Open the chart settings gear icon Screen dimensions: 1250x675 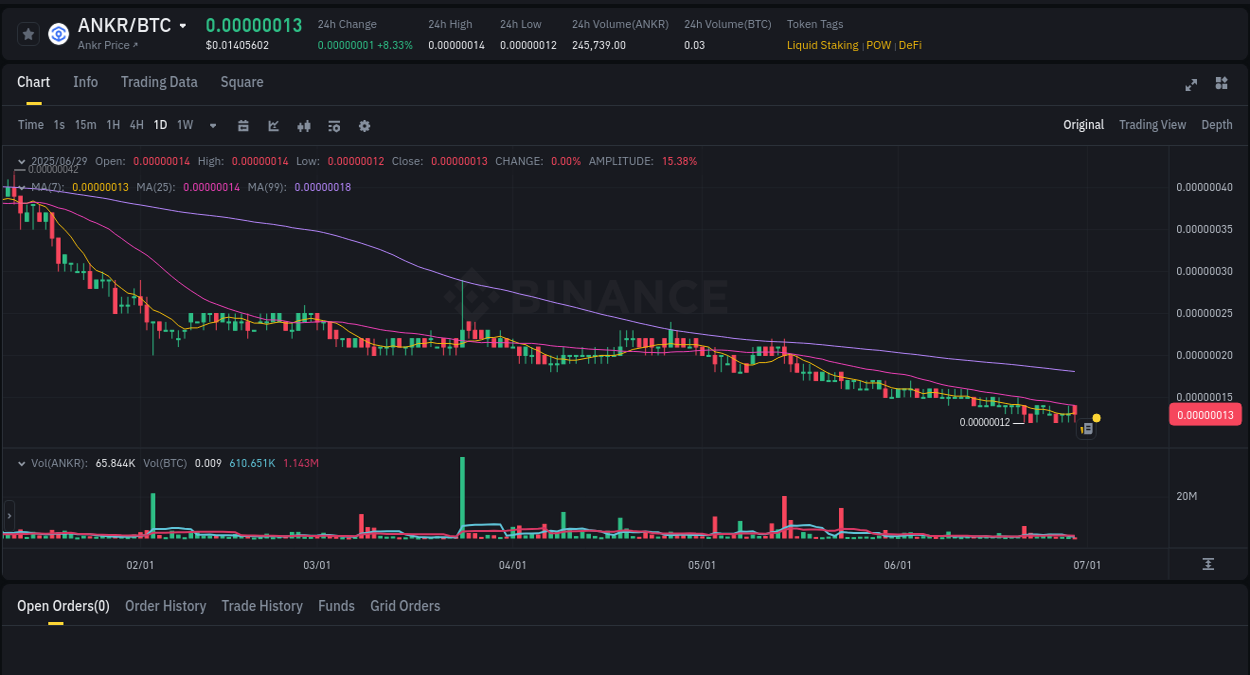pos(364,125)
